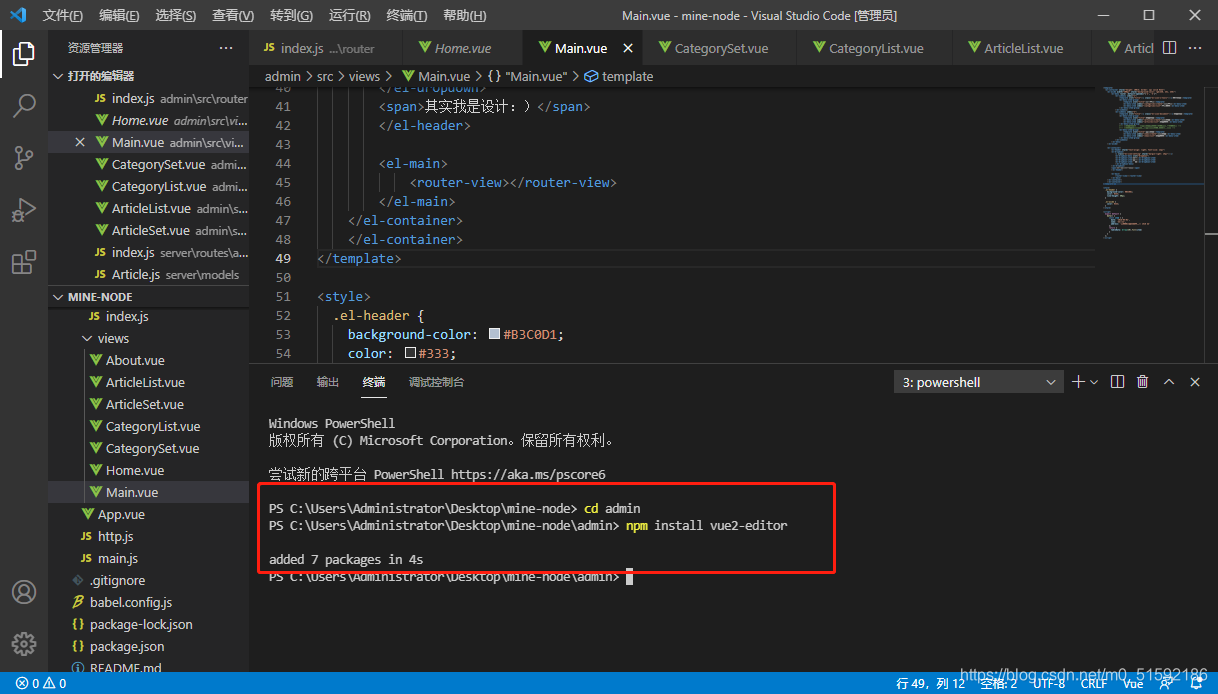Image resolution: width=1218 pixels, height=694 pixels.
Task: Click the 行 49, 列 12 cursor position status
Action: click(931, 684)
